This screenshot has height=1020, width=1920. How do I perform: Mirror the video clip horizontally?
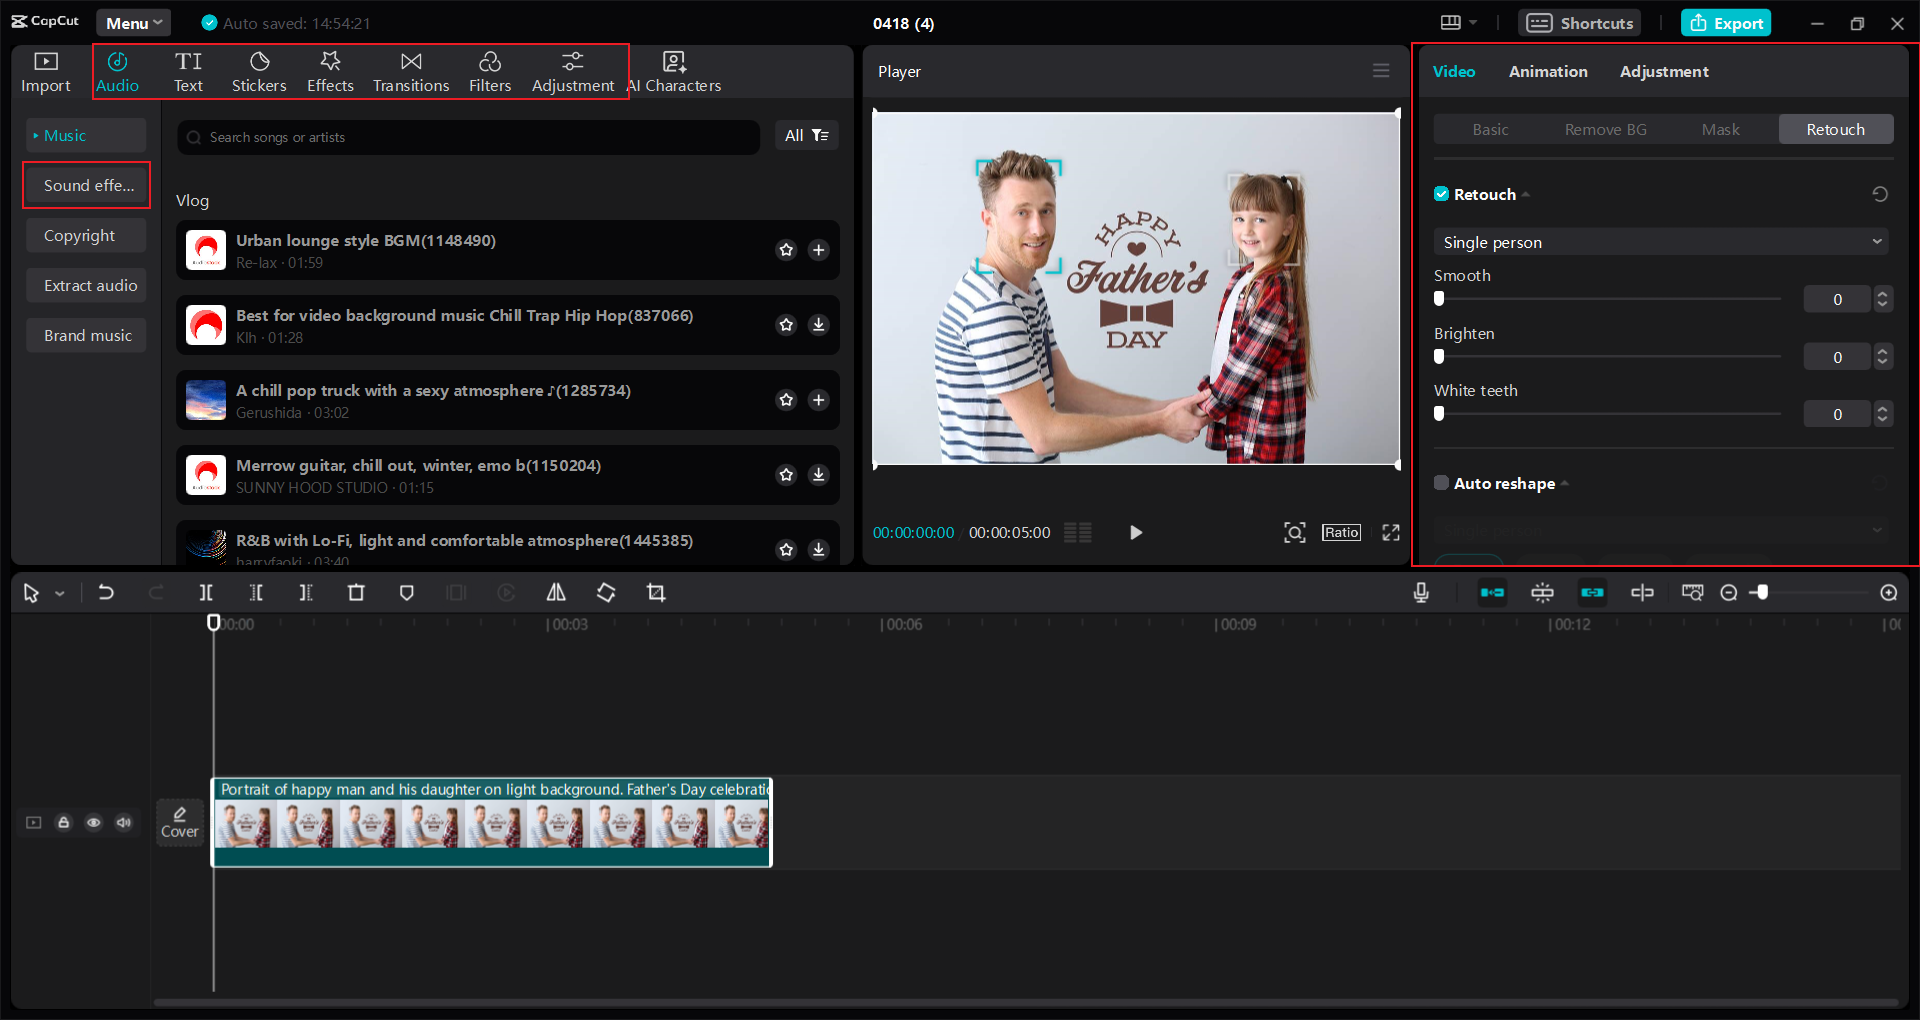coord(556,592)
